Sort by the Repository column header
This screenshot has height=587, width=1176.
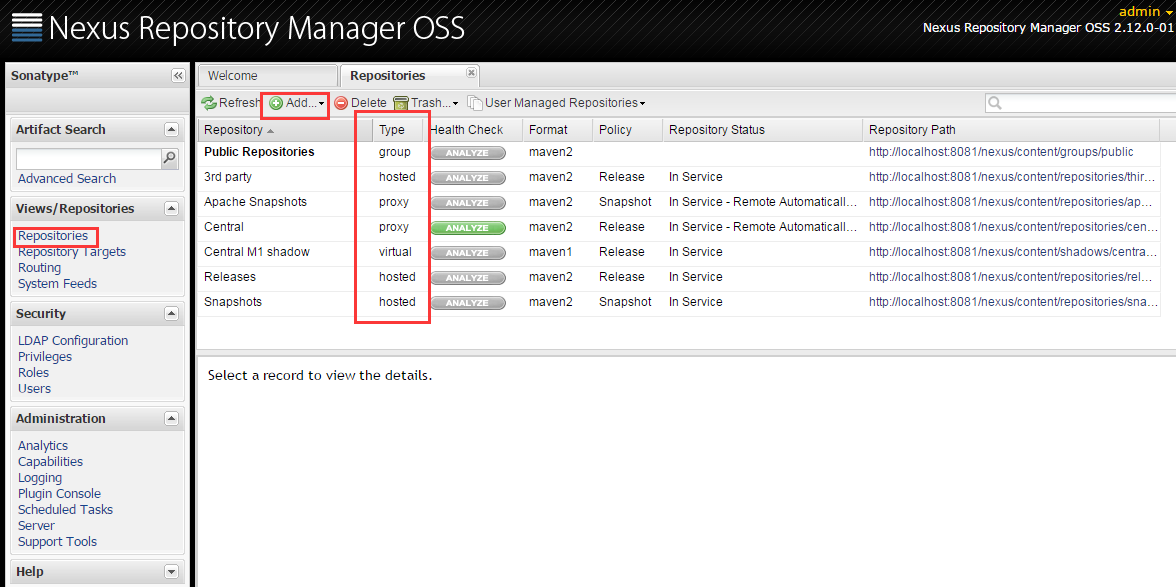pyautogui.click(x=234, y=130)
